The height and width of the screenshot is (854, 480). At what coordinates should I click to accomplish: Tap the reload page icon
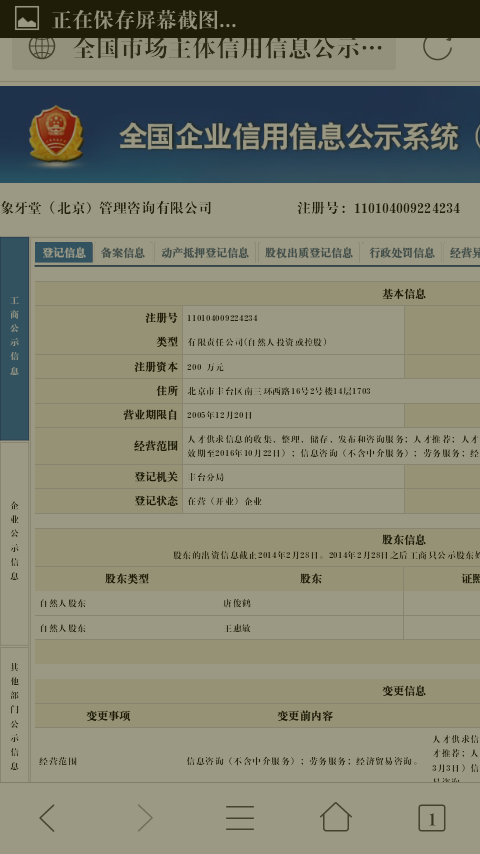[438, 47]
